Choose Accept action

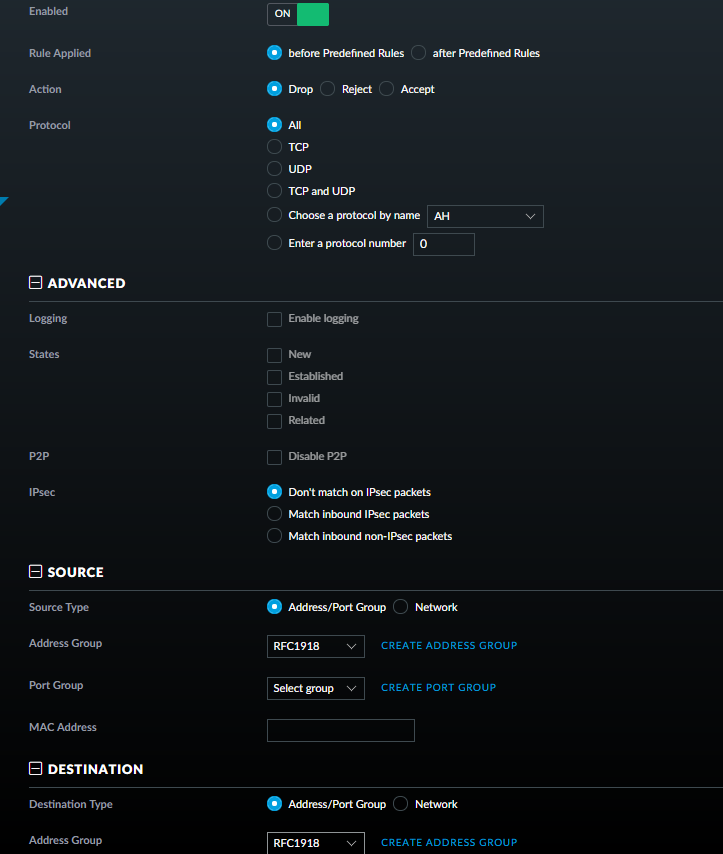coord(386,89)
